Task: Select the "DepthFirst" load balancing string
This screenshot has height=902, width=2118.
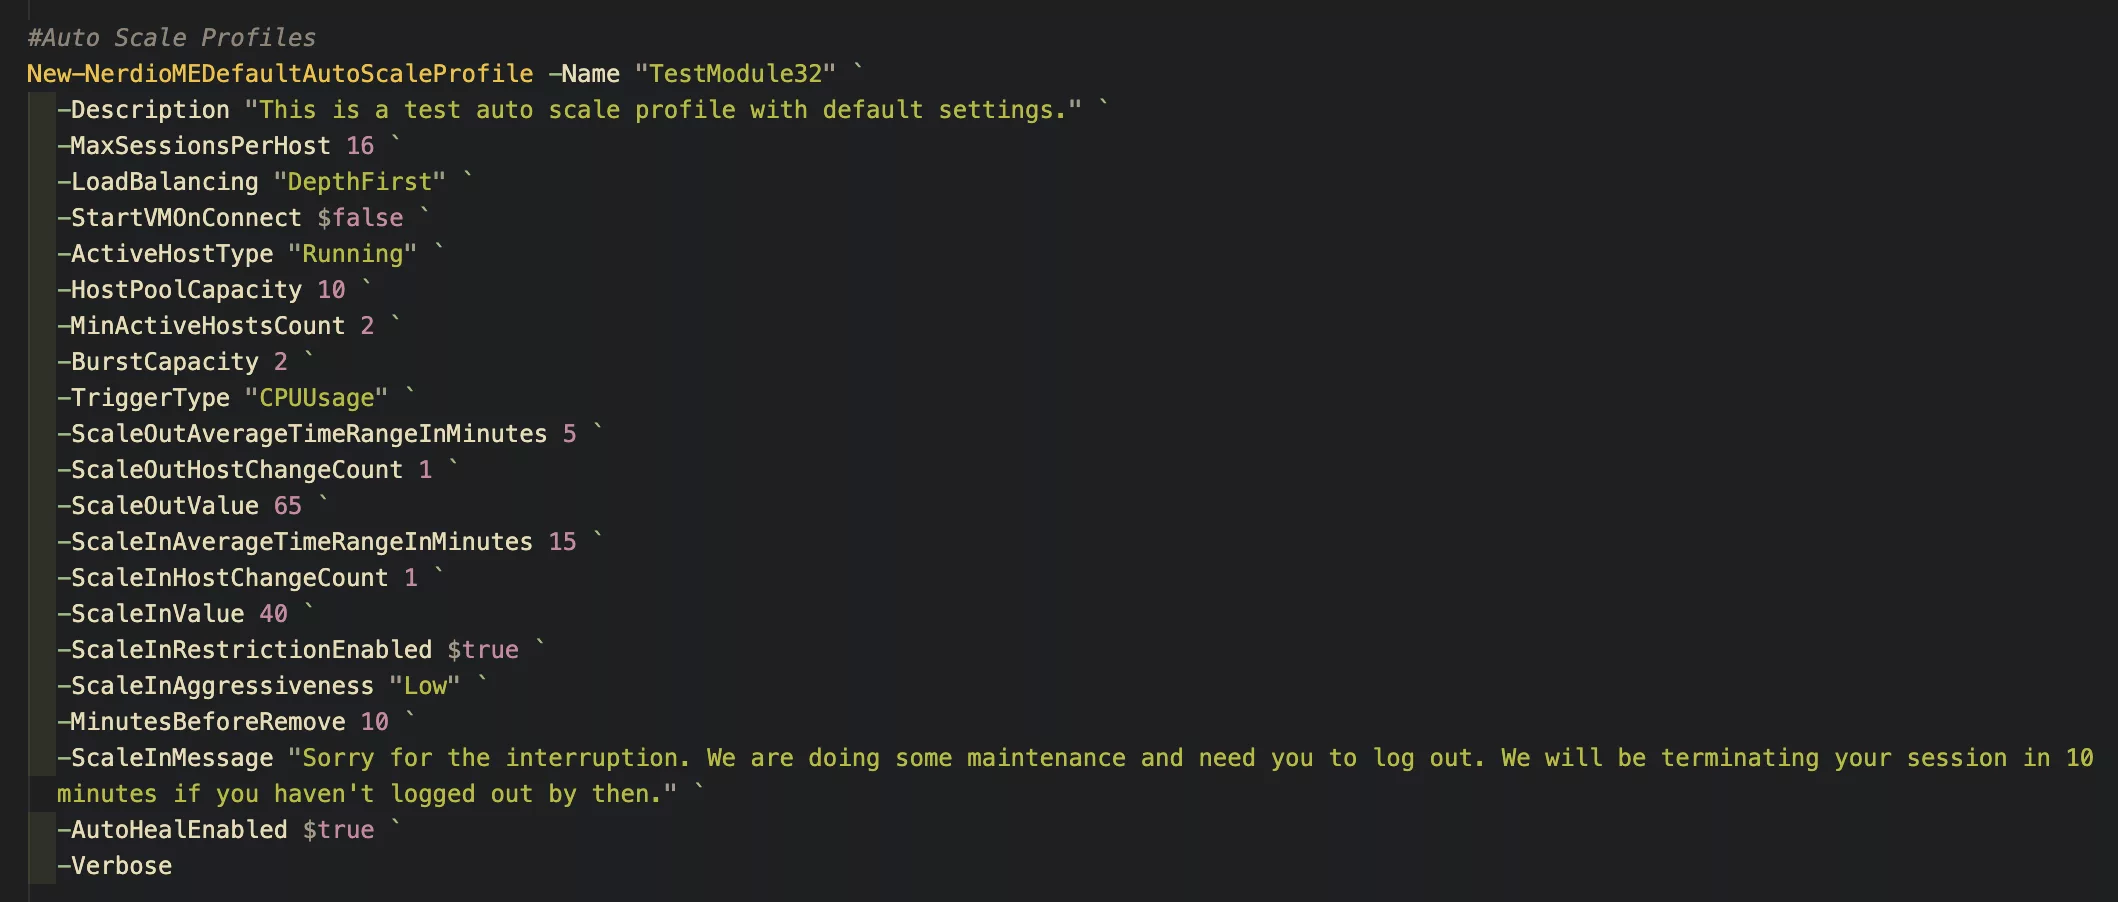Action: tap(359, 182)
